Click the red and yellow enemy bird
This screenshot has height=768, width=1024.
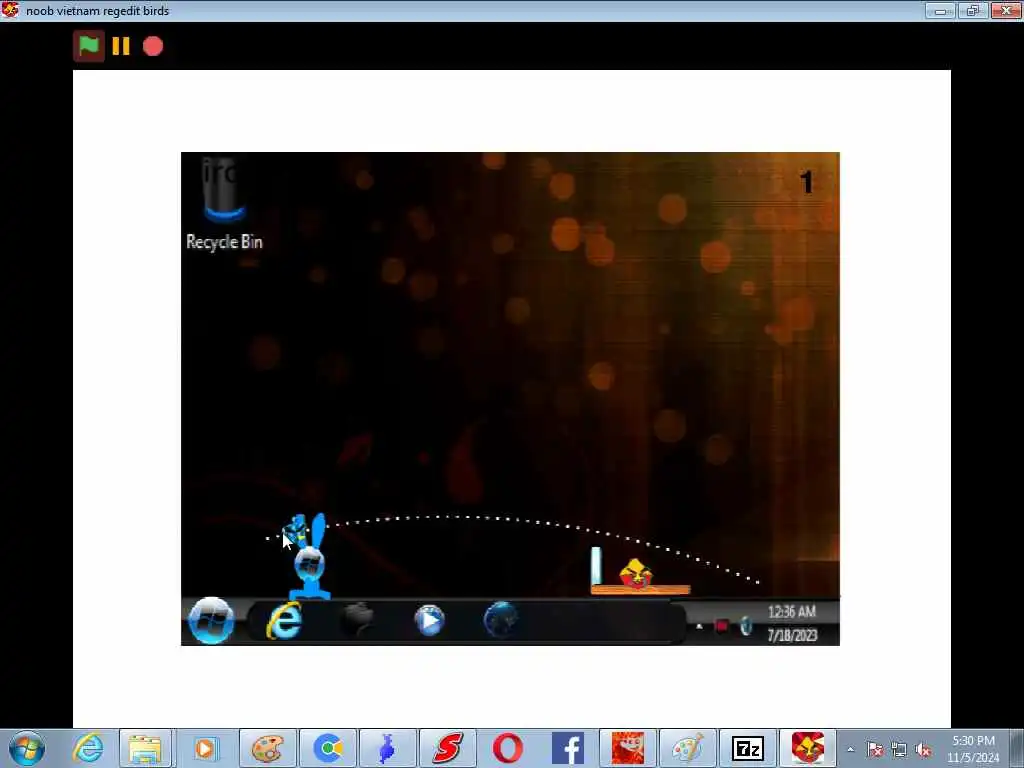(635, 573)
